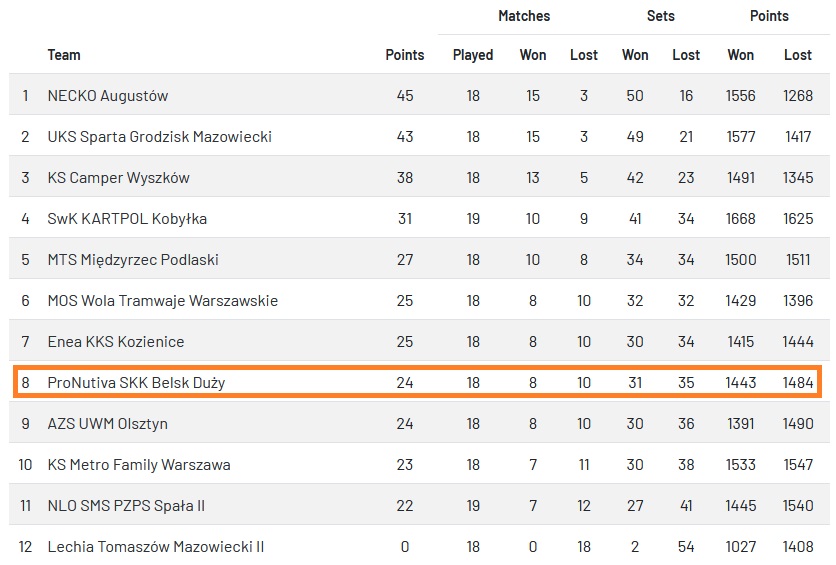The image size is (836, 565).
Task: Click NECKO Augustów's 45 points value
Action: pos(405,96)
